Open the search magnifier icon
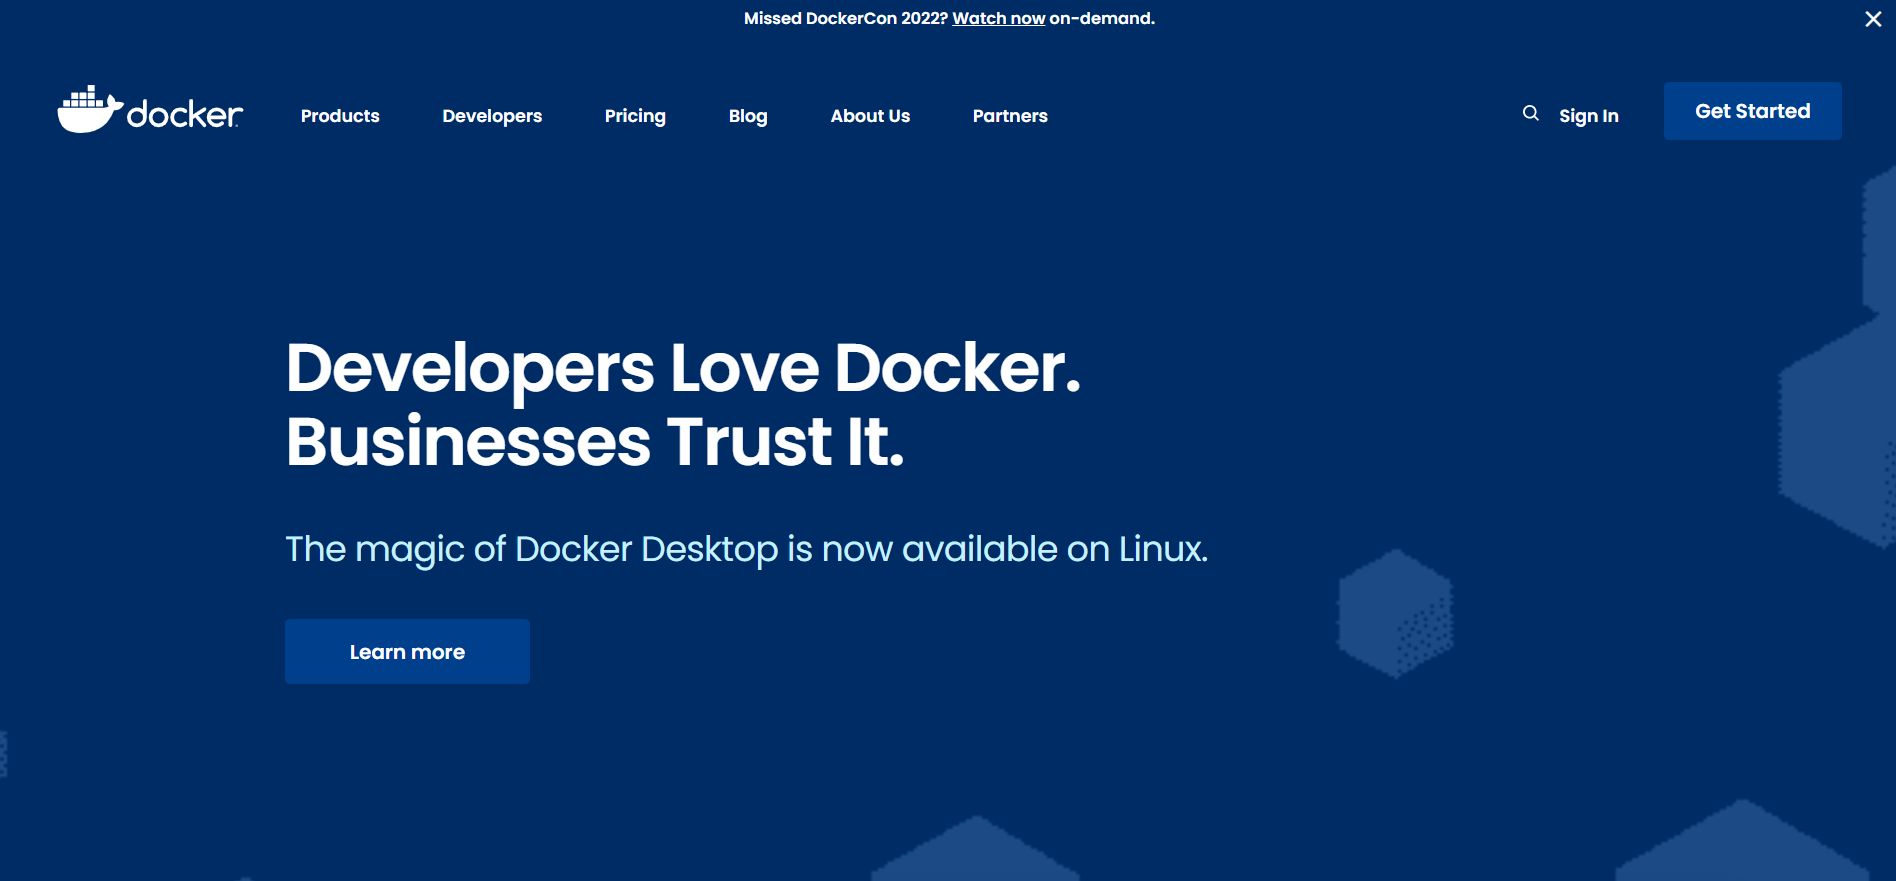The width and height of the screenshot is (1896, 881). point(1530,114)
